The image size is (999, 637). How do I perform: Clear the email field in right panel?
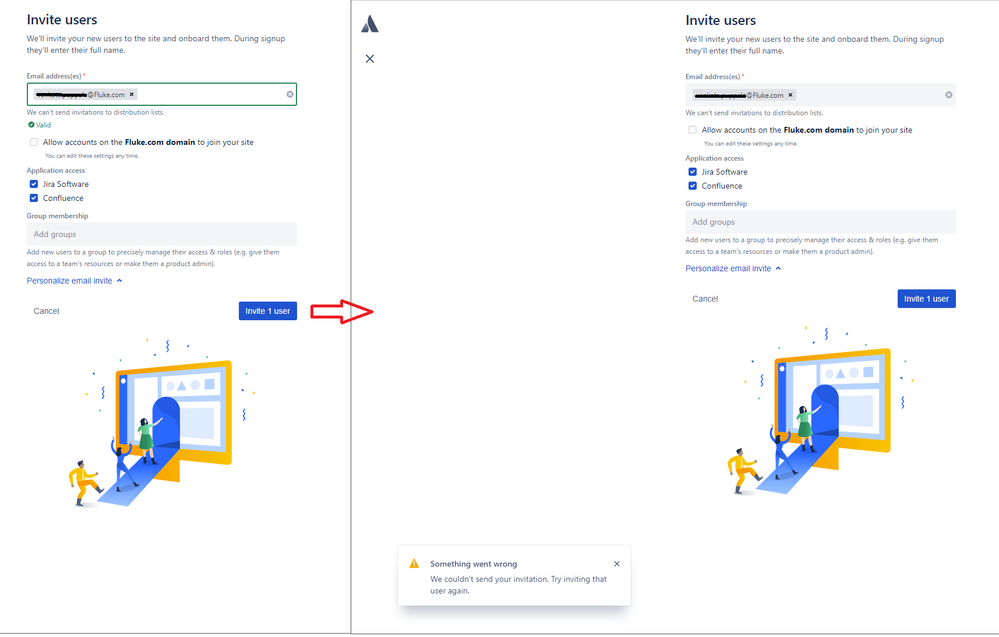click(x=949, y=95)
